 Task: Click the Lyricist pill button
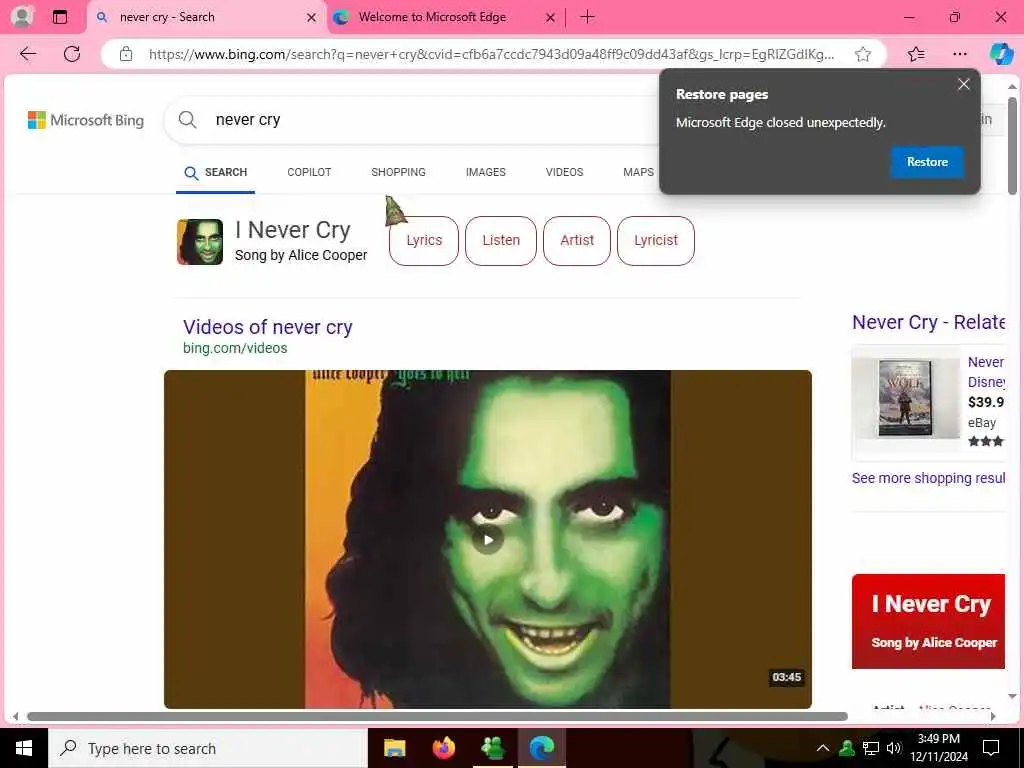click(x=656, y=240)
